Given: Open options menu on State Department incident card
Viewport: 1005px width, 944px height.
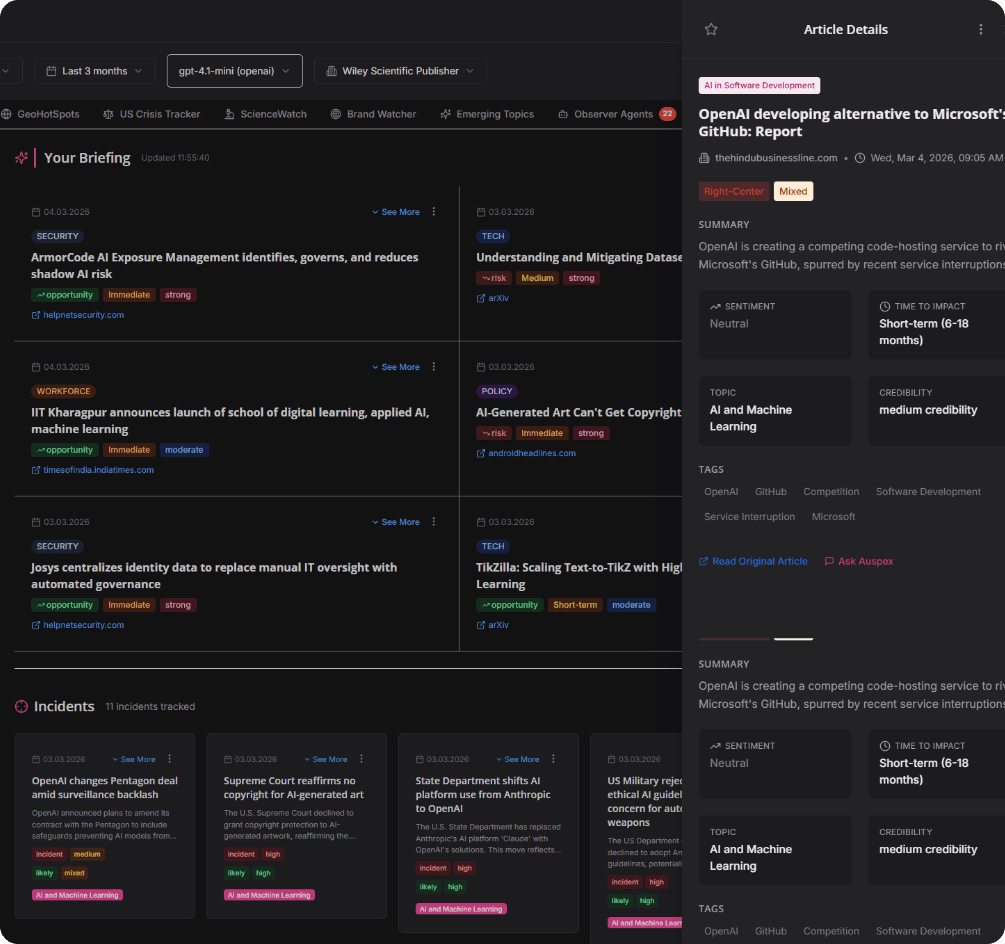Looking at the screenshot, I should coord(553,759).
